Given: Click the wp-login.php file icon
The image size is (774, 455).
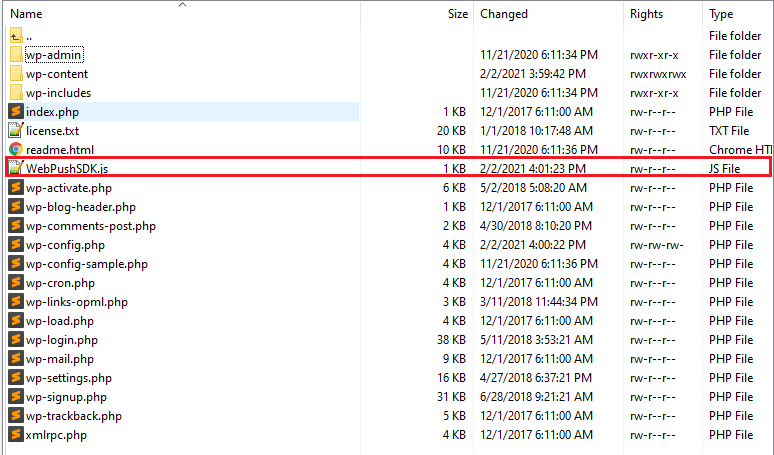Looking at the screenshot, I should [x=16, y=340].
